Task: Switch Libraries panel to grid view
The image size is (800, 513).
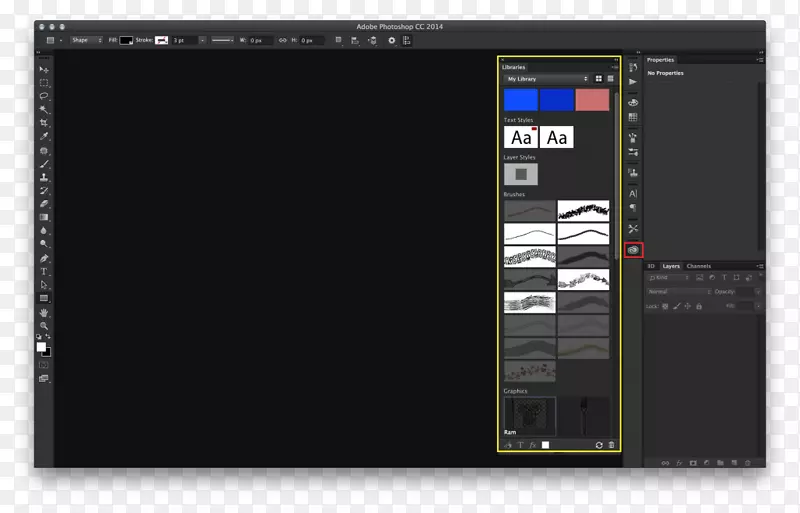Action: (599, 78)
